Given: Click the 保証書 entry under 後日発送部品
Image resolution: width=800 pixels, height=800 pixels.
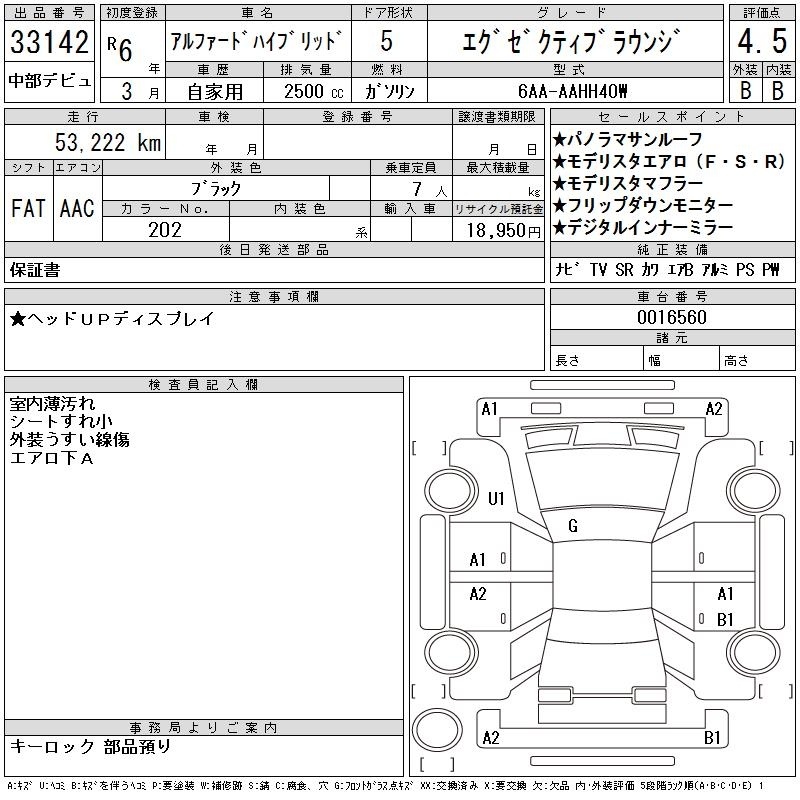Looking at the screenshot, I should tap(35, 270).
